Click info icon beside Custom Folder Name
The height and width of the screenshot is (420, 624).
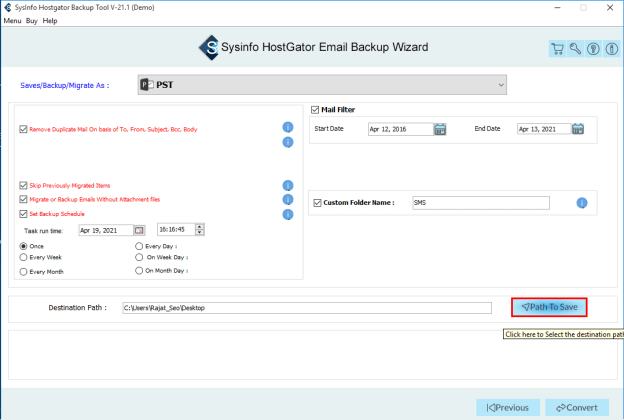[581, 203]
